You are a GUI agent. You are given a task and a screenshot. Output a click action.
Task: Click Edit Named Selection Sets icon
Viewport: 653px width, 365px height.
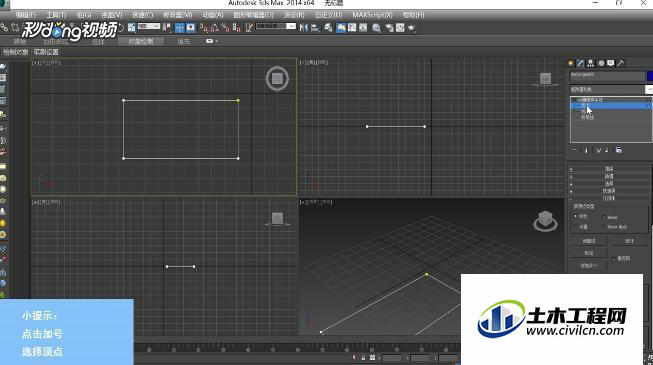point(249,28)
